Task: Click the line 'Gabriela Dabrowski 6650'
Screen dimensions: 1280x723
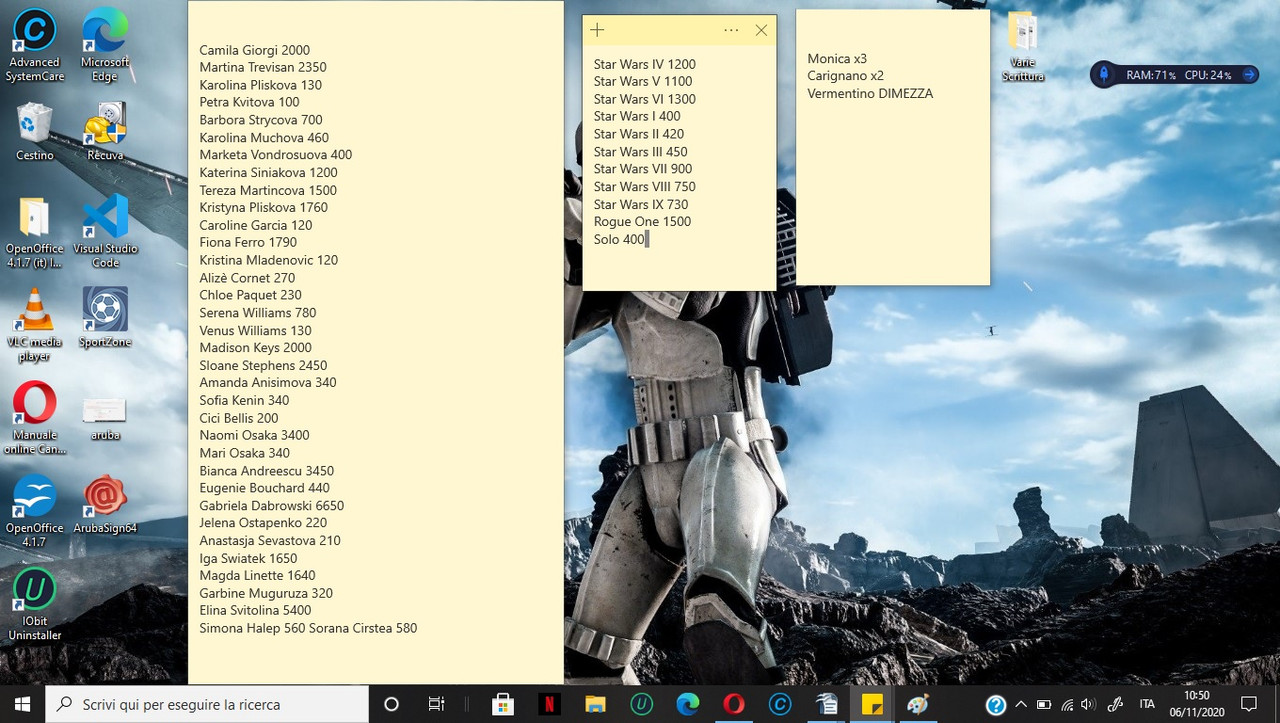Action: tap(272, 506)
